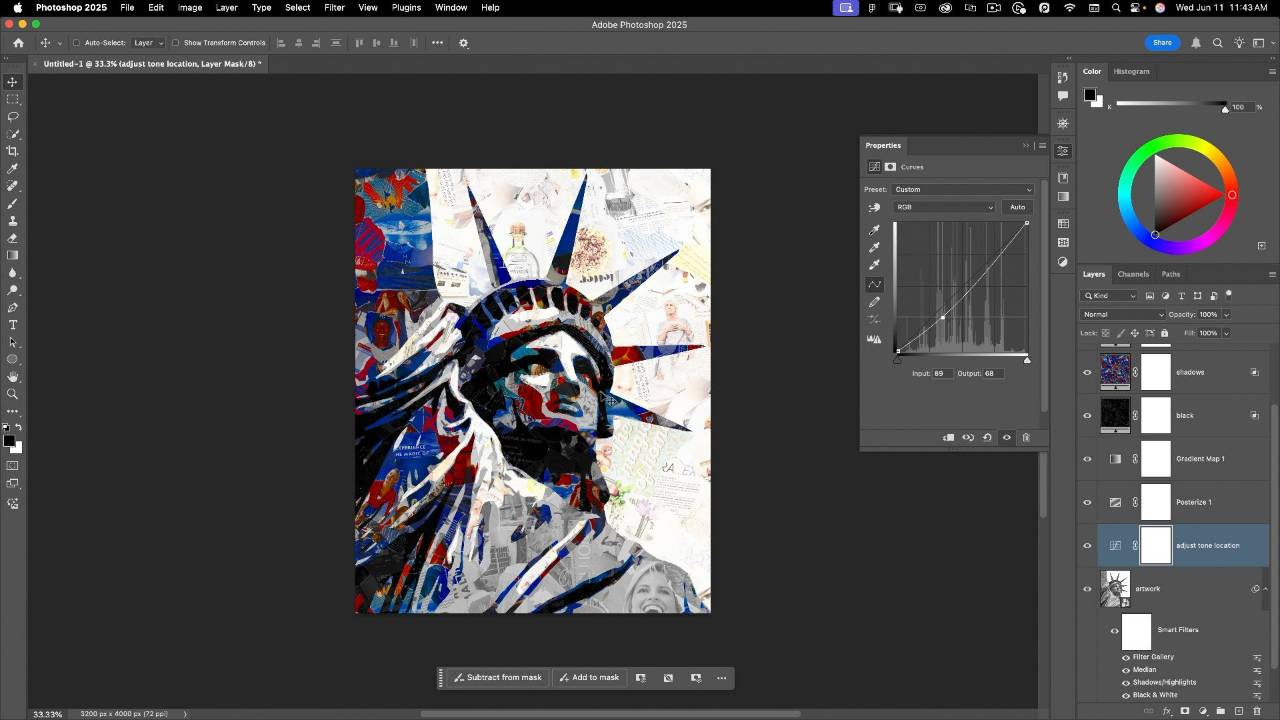The image size is (1280, 720).
Task: Delete layer using the Layers panel trash icon
Action: (x=1257, y=711)
